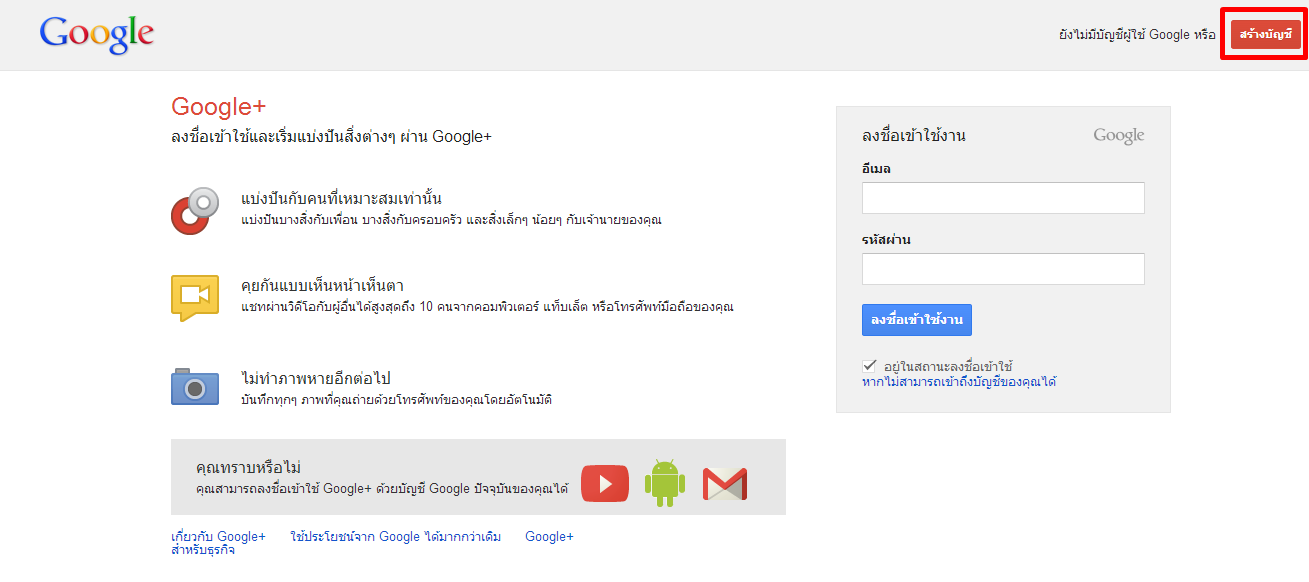Open ใช้ประโยชน์จาก Google link

(395, 537)
